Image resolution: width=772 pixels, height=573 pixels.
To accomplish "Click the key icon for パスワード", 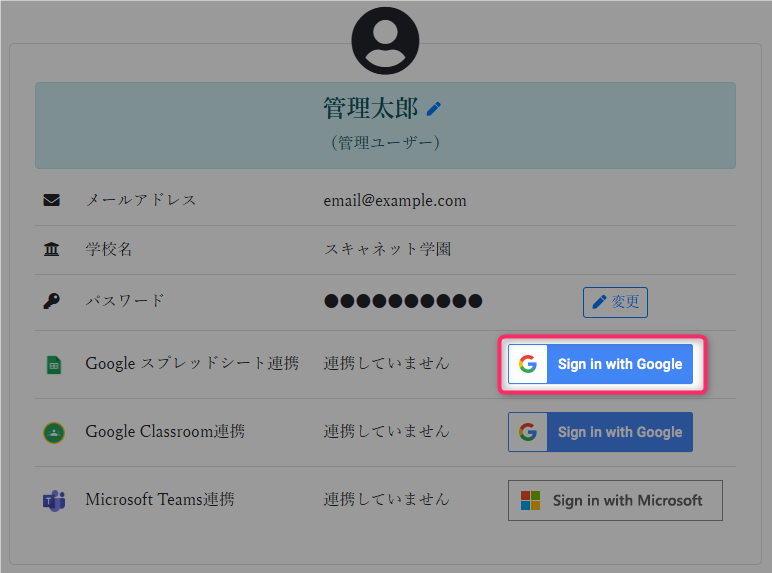I will 52,301.
